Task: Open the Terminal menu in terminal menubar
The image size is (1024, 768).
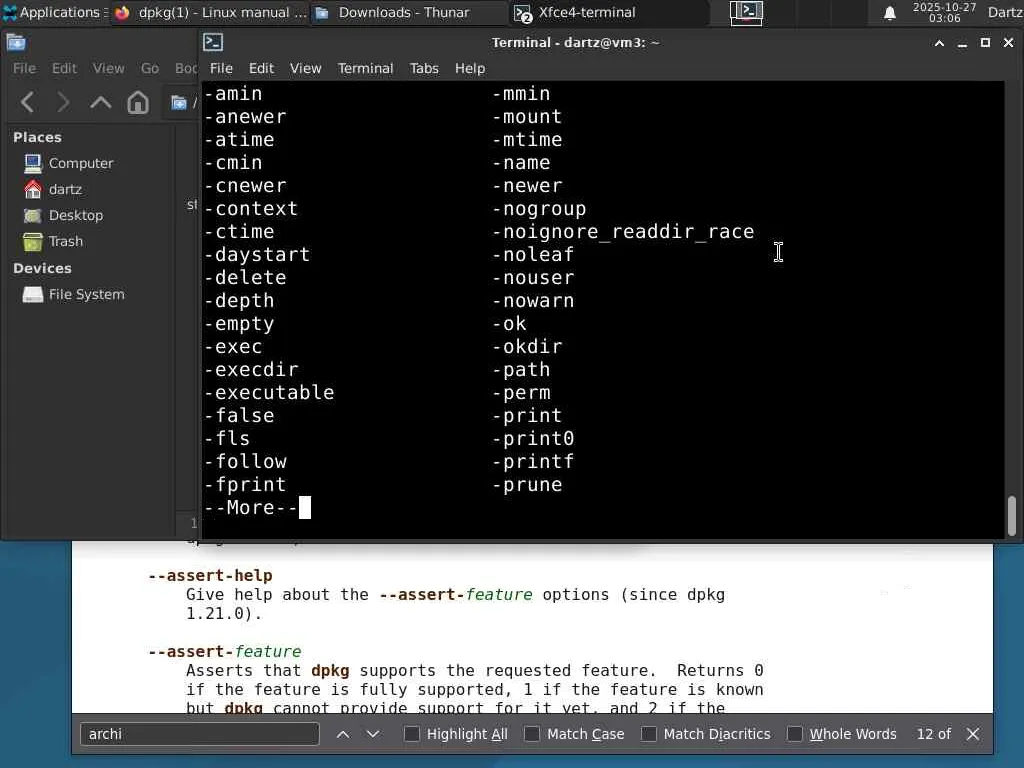Action: [x=365, y=68]
